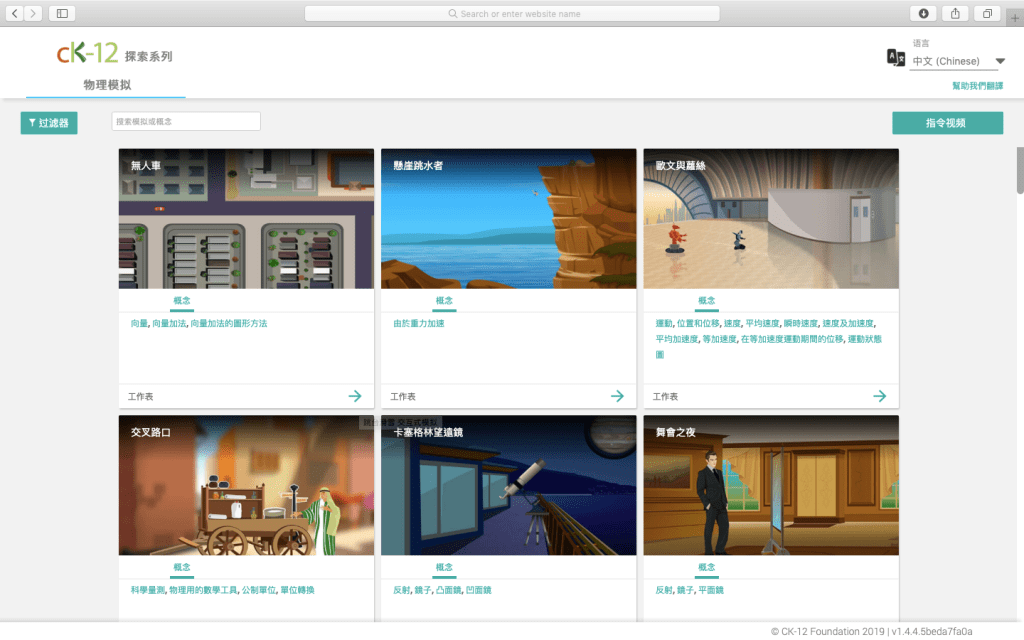
Task: Select the 物理模拟 tab
Action: click(106, 86)
